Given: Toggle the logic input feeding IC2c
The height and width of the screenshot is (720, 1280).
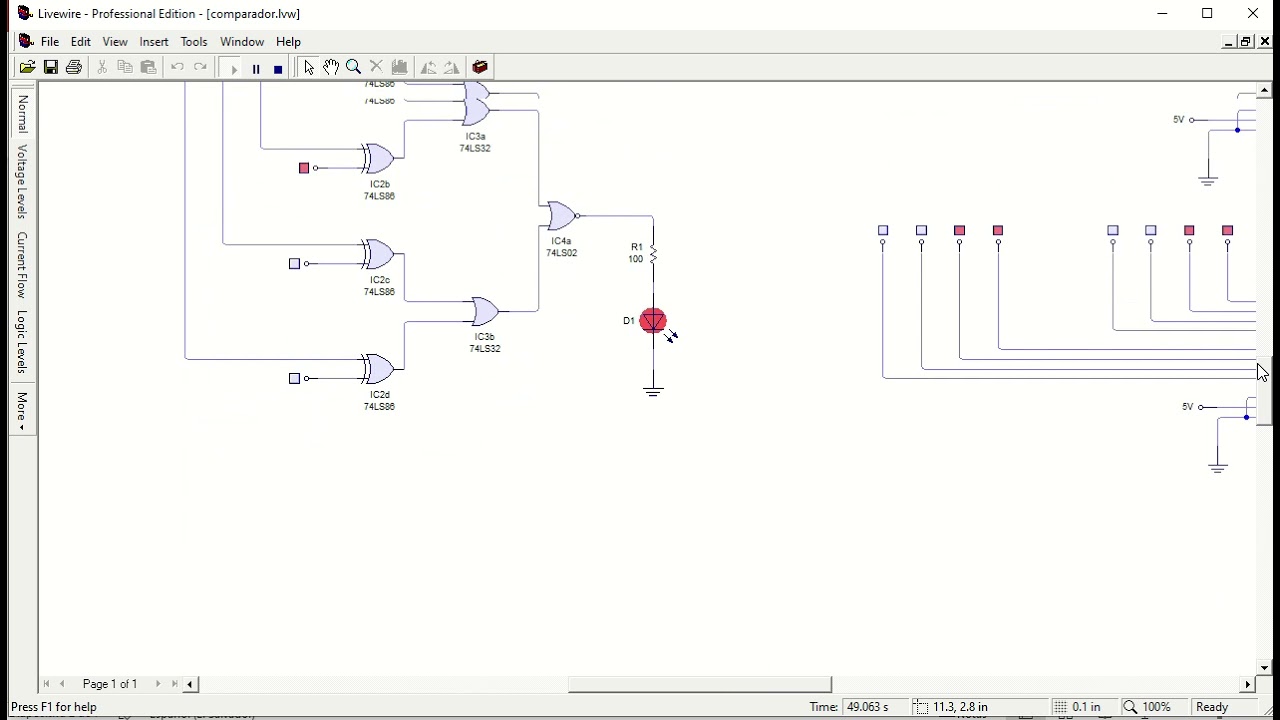Looking at the screenshot, I should [294, 264].
